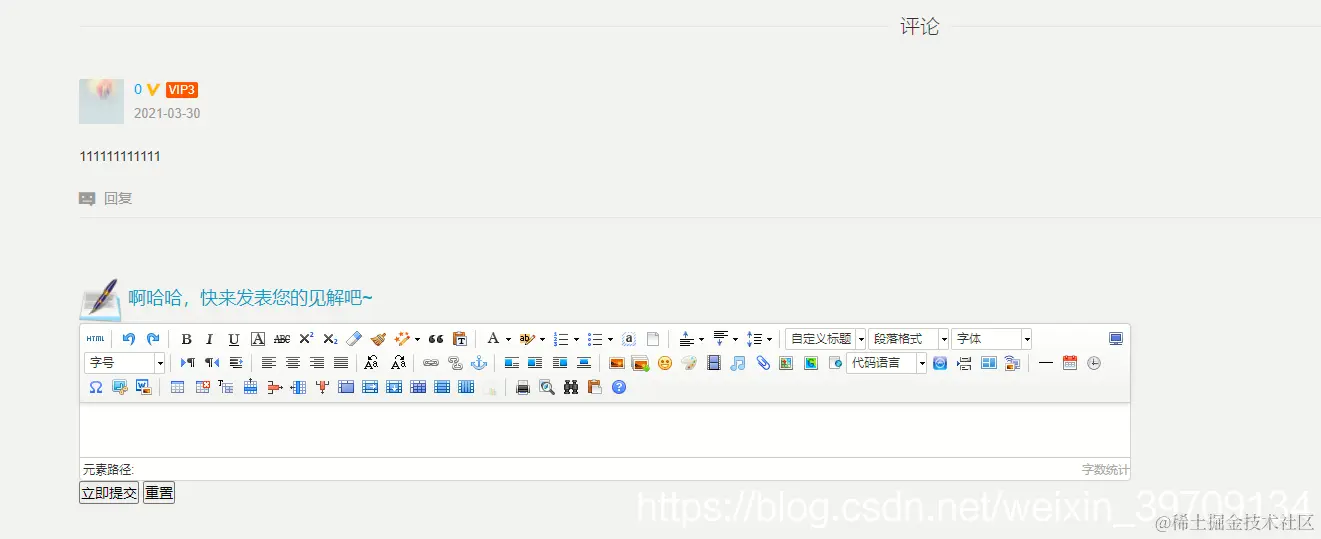The height and width of the screenshot is (539, 1321).
Task: Expand ordered list style arrow
Action: coord(576,339)
